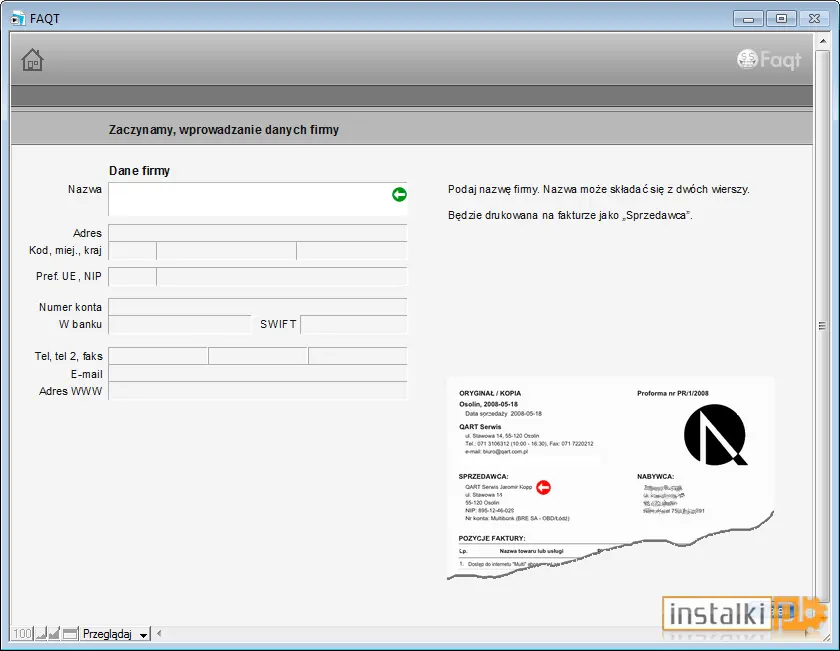Click the Adres input field
Screen dimensions: 840x651
258,233
